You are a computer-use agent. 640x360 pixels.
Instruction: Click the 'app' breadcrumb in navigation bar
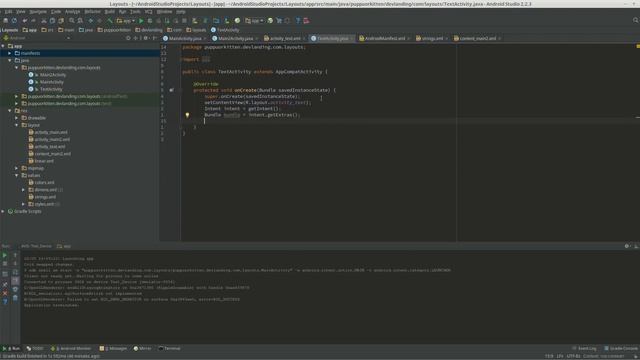[29, 30]
